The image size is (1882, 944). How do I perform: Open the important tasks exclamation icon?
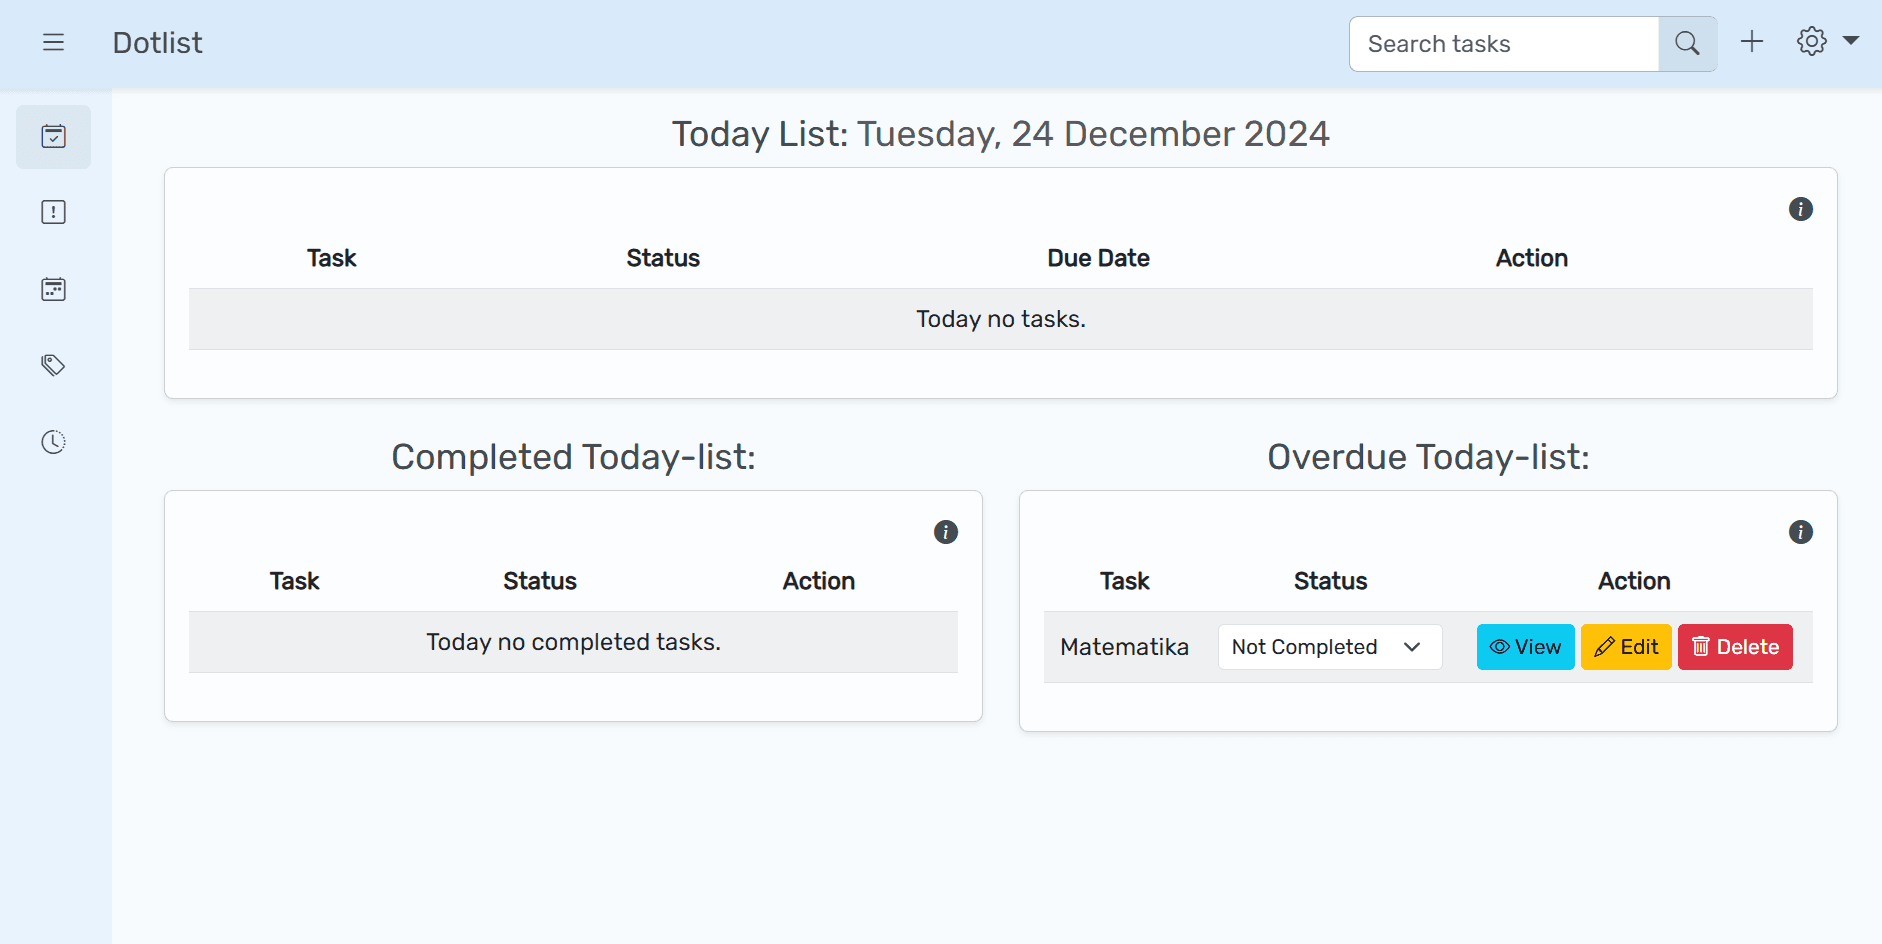53,212
